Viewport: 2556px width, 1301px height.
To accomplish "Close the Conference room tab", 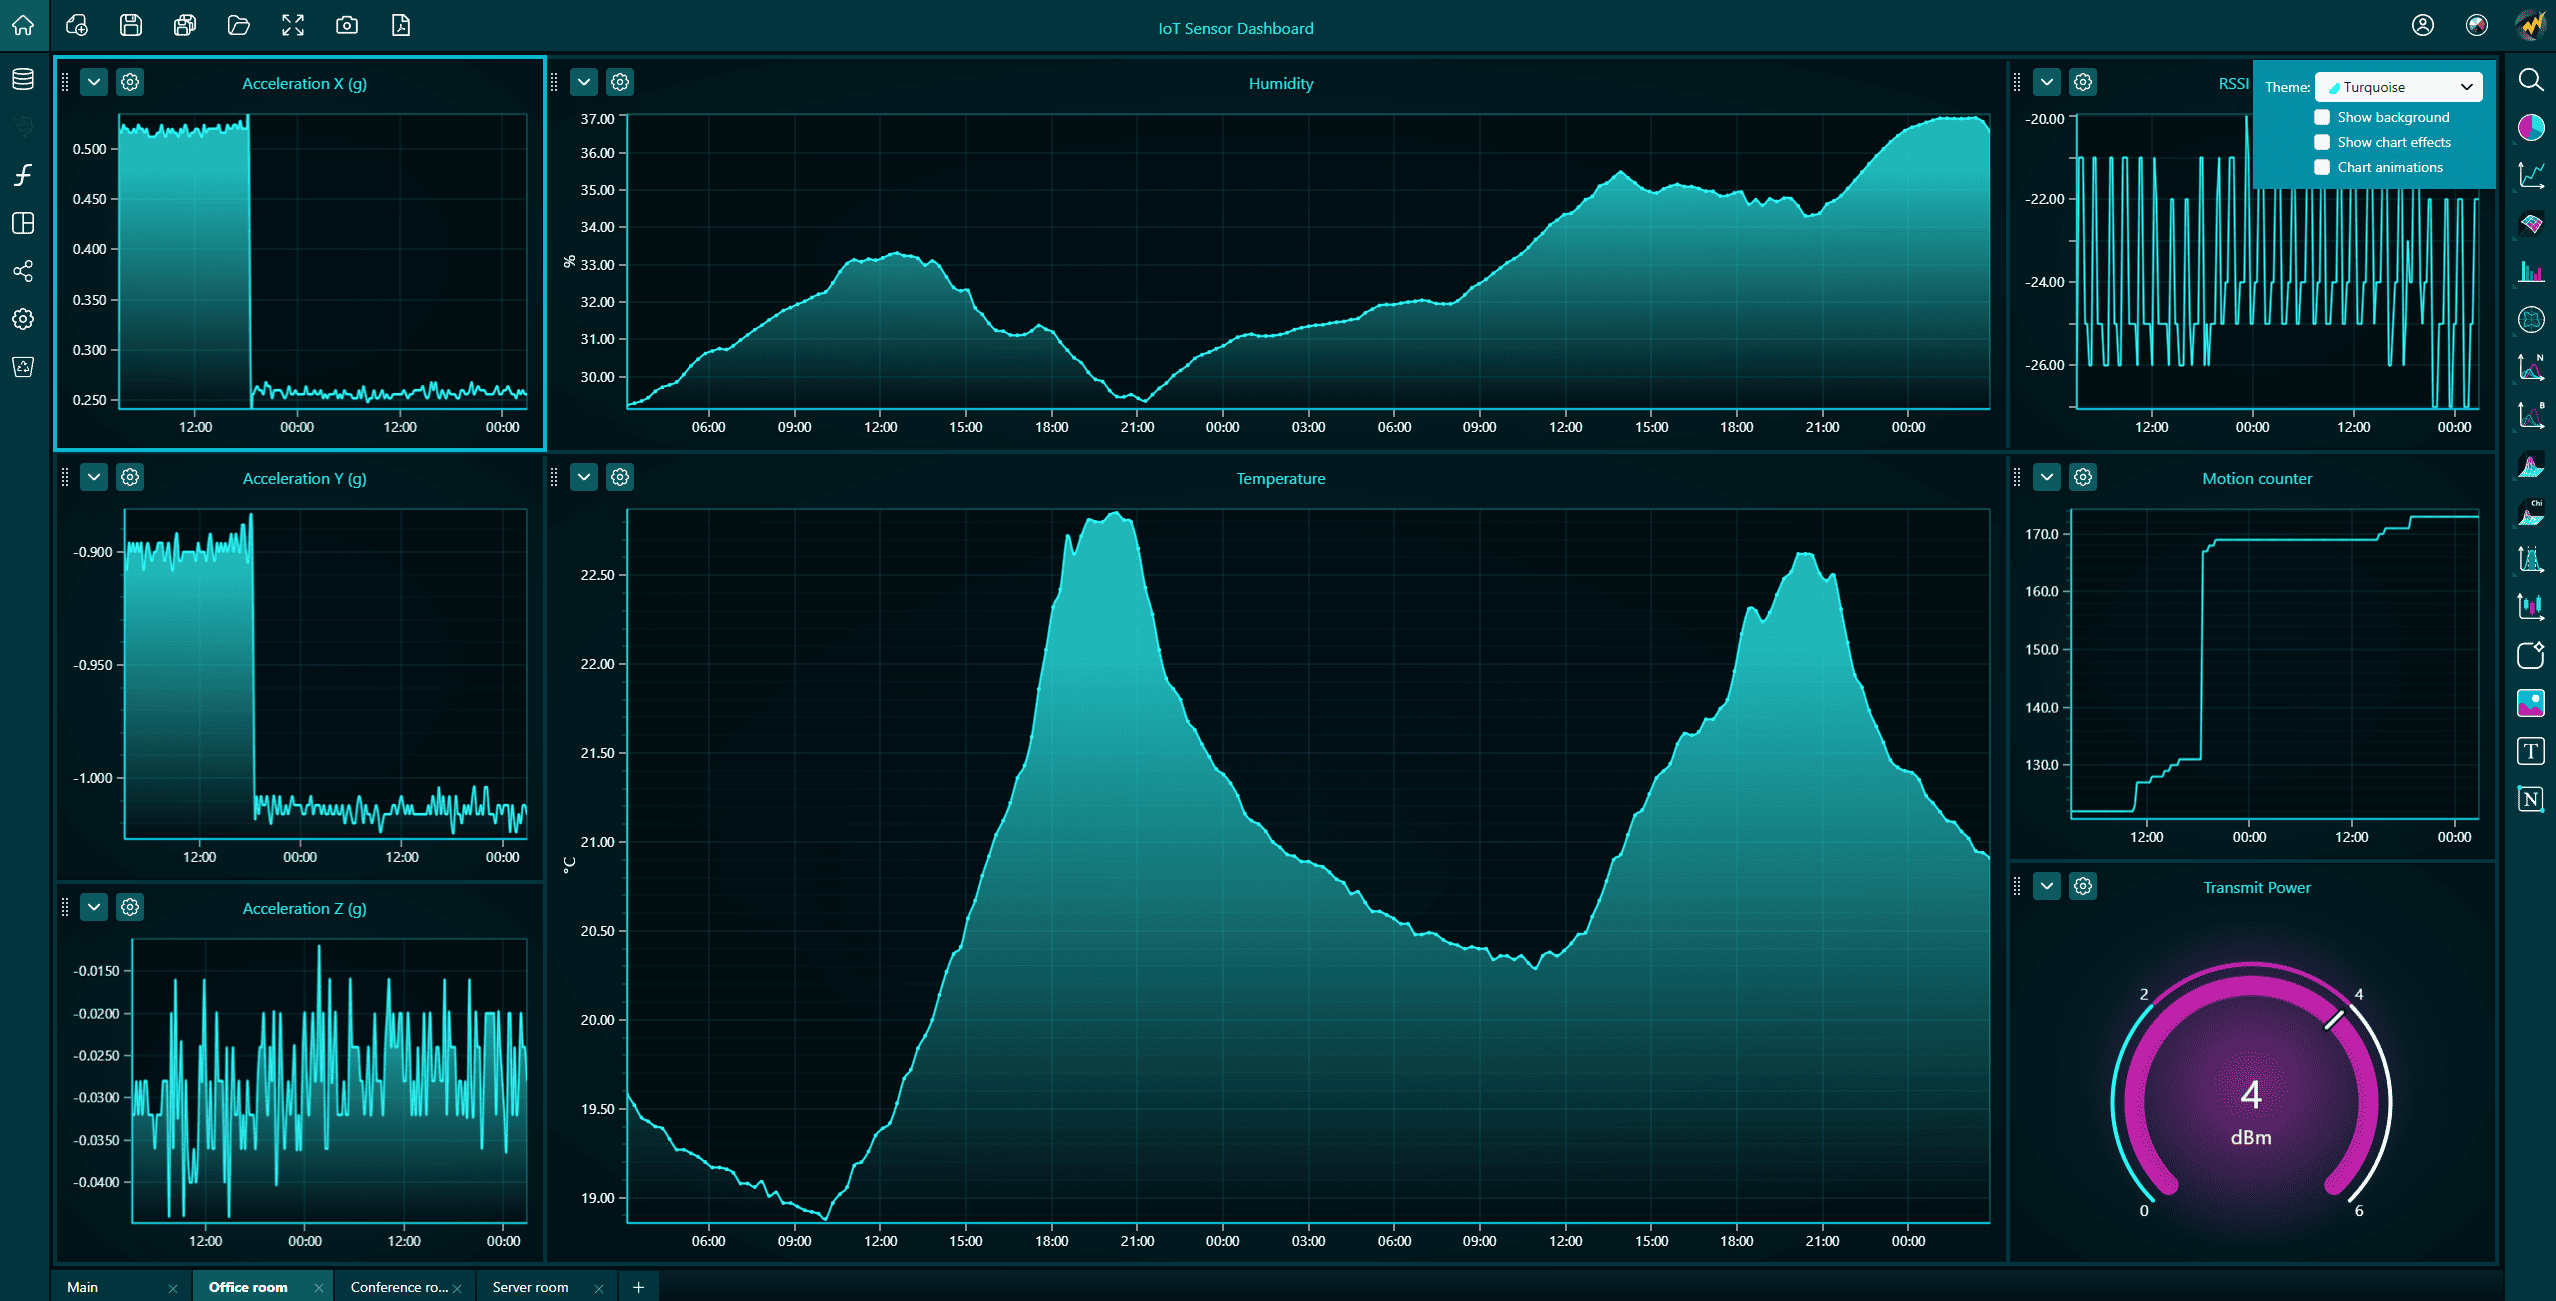I will 457,1288.
